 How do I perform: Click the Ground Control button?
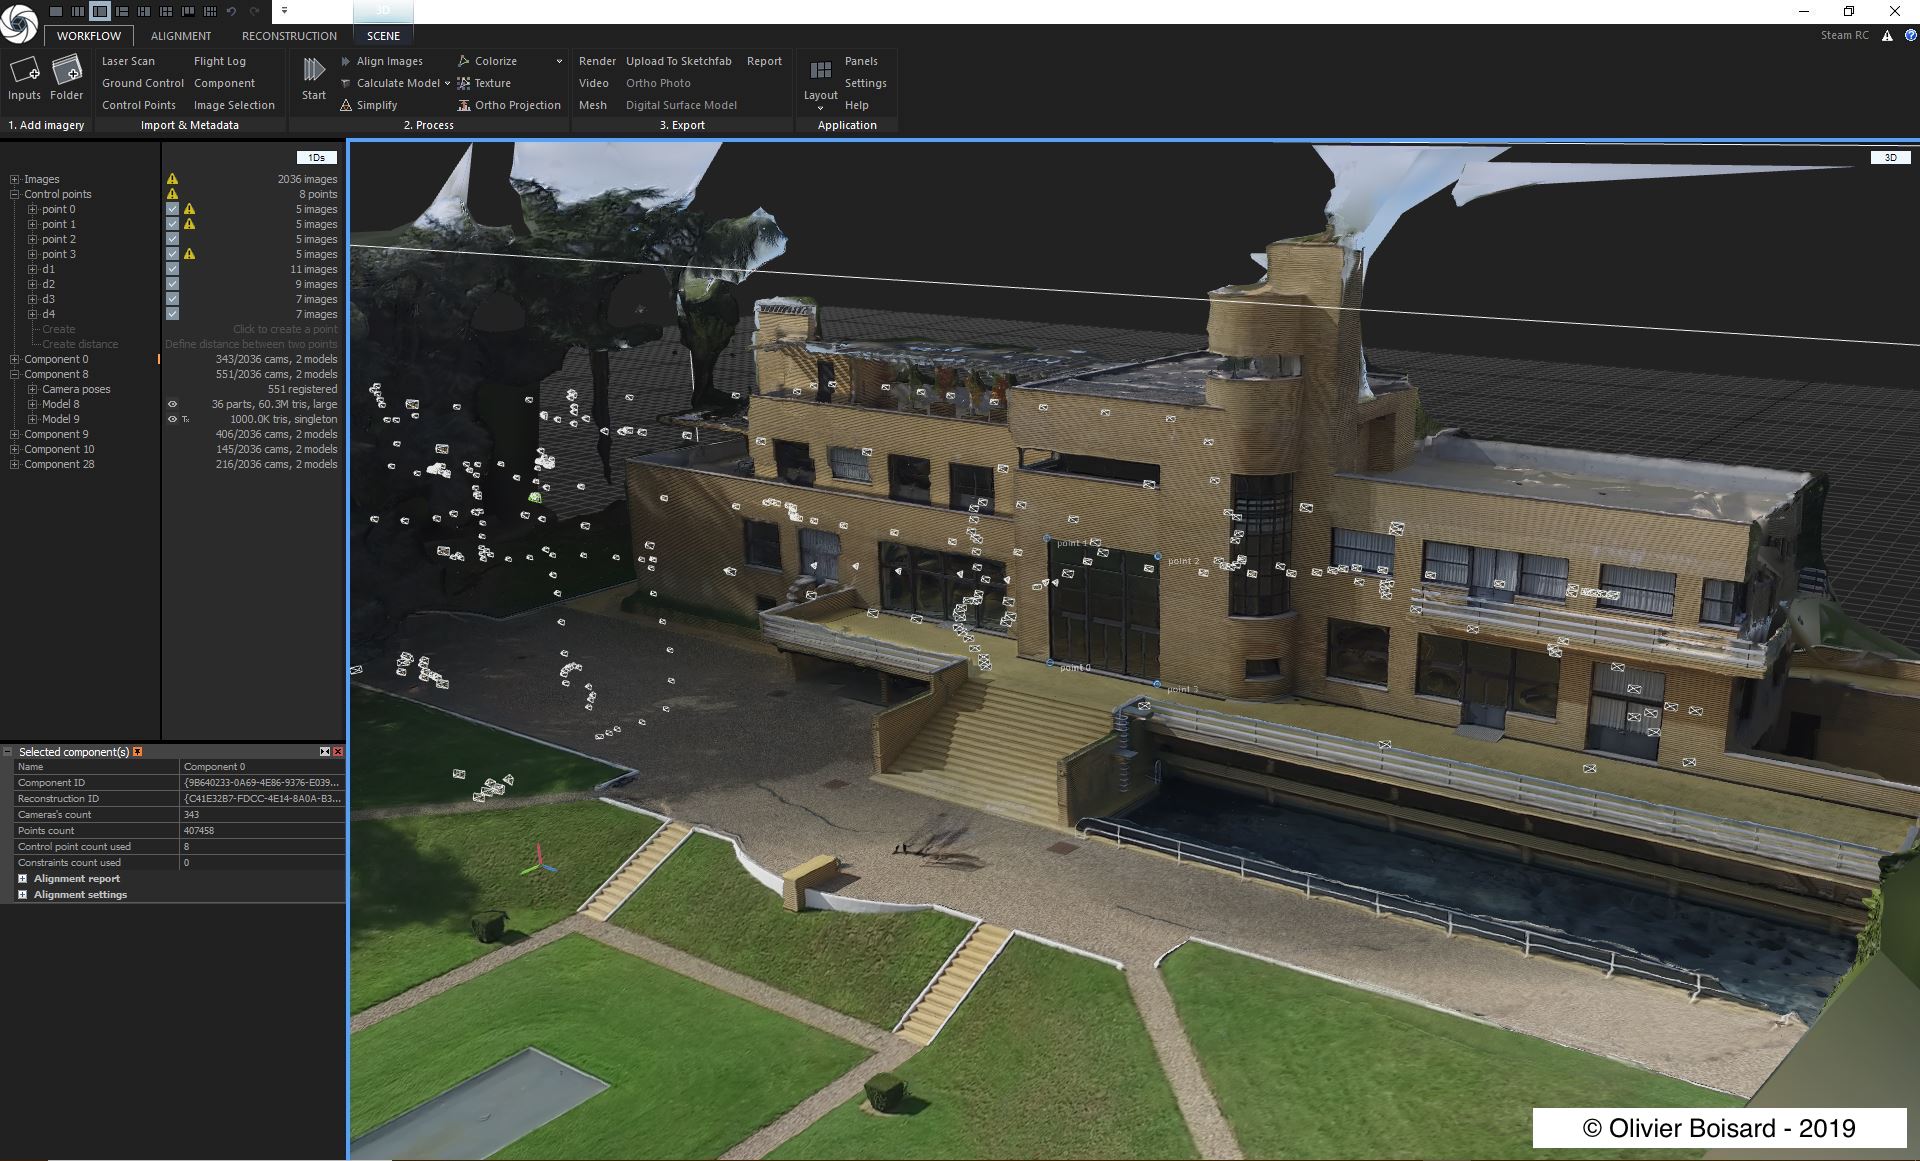coord(143,83)
